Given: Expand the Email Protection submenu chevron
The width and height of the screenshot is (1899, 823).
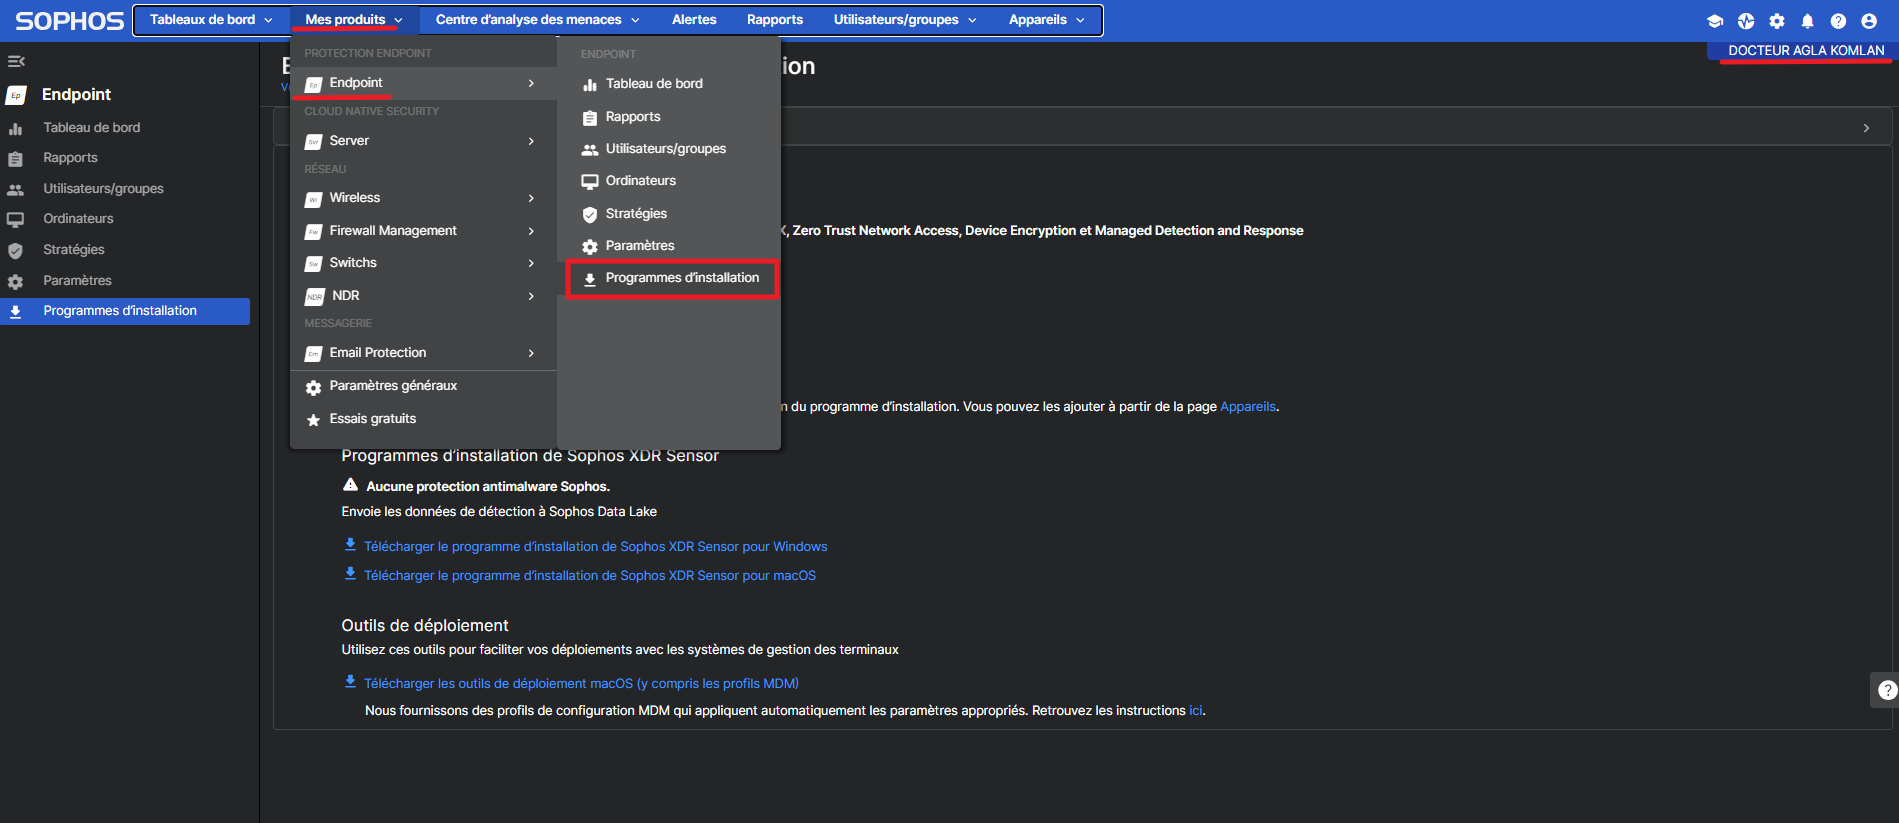Looking at the screenshot, I should (531, 354).
